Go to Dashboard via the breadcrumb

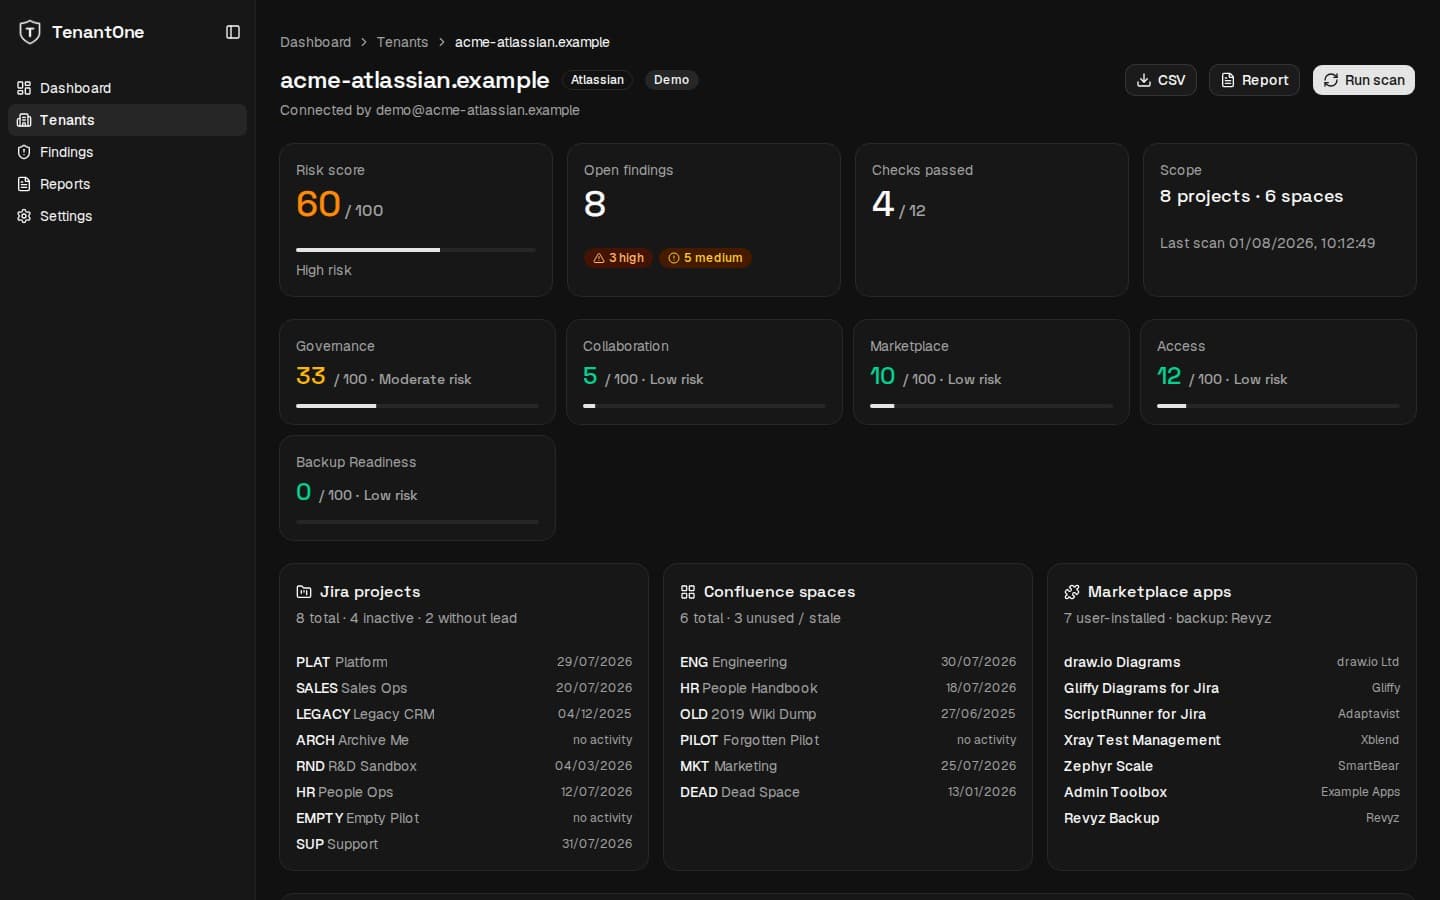(315, 42)
